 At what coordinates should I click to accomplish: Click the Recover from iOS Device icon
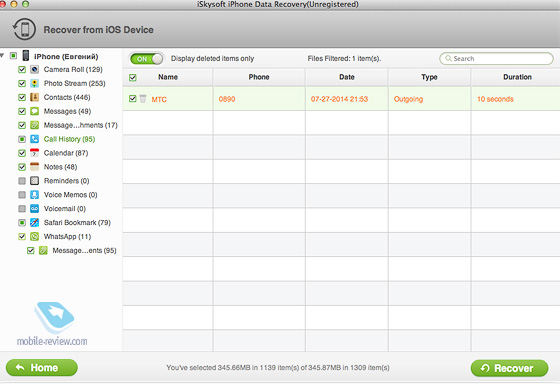24,29
